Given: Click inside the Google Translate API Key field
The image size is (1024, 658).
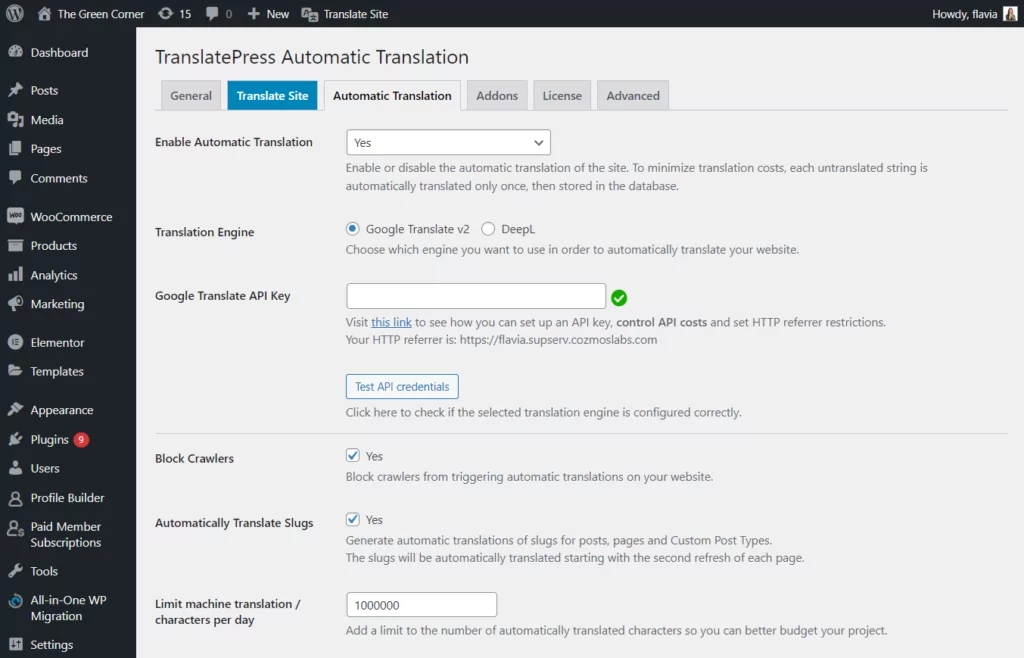Looking at the screenshot, I should 475,295.
